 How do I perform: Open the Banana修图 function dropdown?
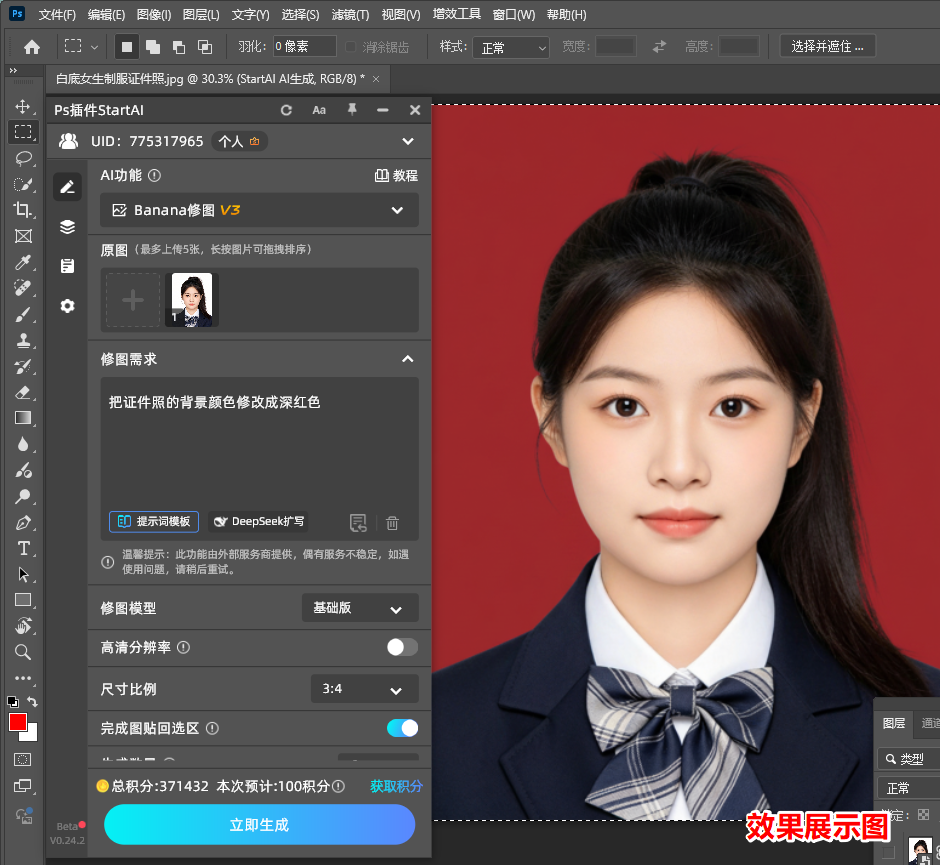pos(259,210)
